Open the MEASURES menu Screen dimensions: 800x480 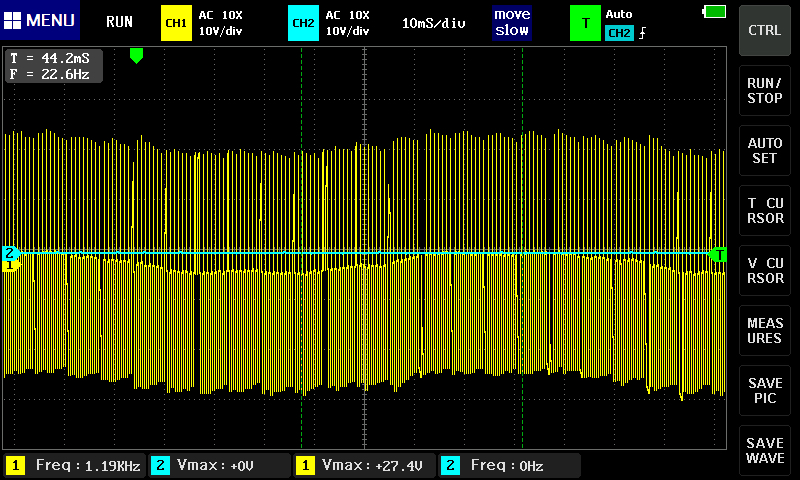point(765,331)
